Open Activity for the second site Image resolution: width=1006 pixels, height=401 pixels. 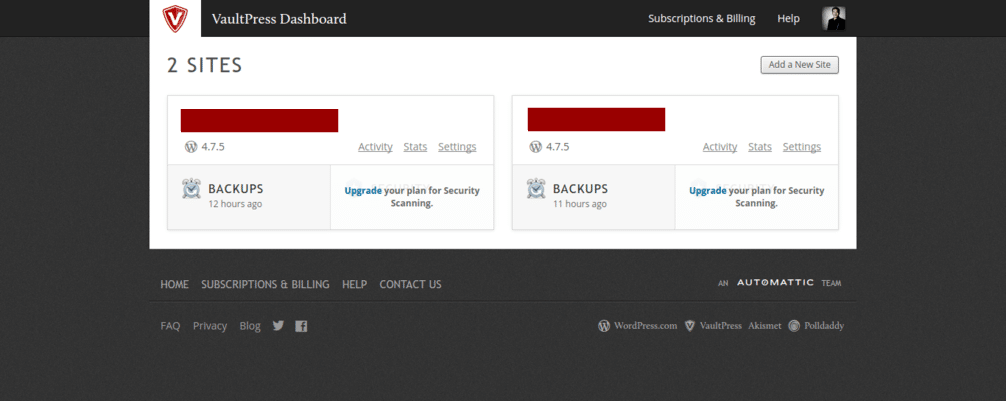(x=720, y=147)
